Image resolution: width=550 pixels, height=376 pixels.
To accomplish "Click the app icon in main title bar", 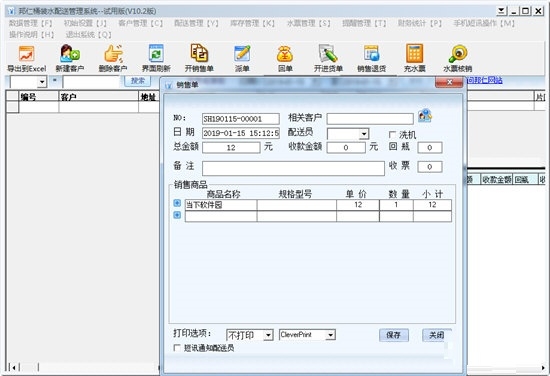I will click(12, 11).
